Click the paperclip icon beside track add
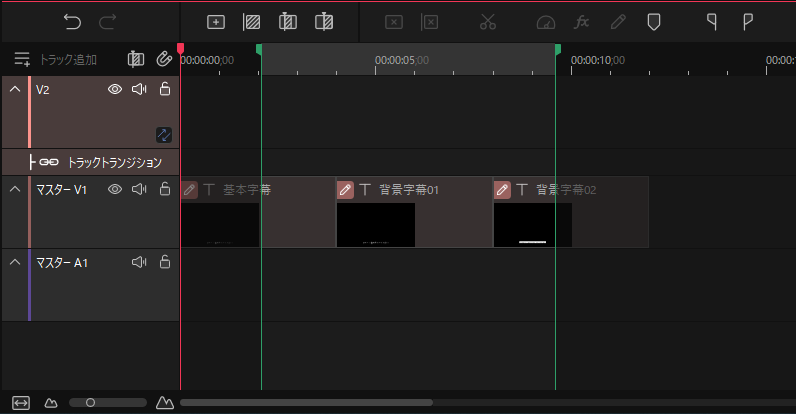 coord(164,59)
